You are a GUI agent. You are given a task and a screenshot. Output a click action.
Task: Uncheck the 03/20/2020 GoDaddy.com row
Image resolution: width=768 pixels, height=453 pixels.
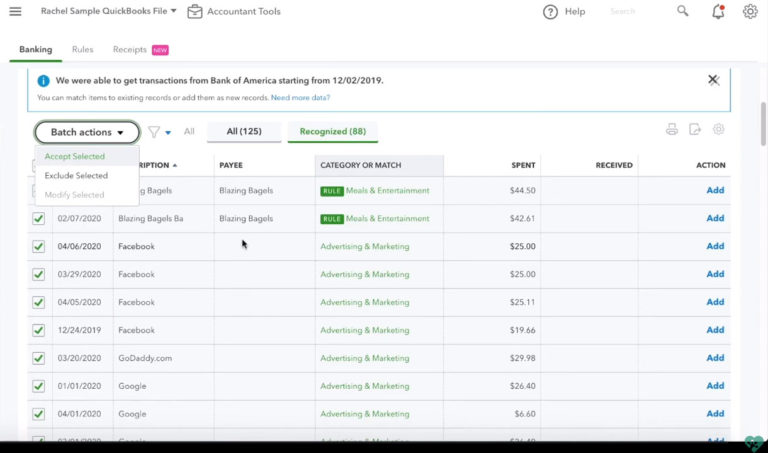[38, 358]
